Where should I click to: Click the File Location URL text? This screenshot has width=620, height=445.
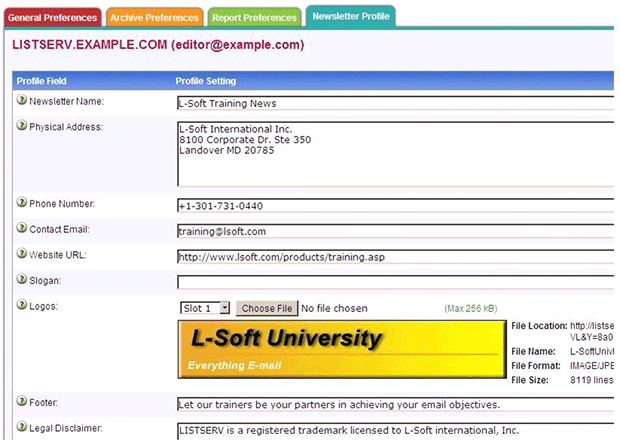[592, 331]
